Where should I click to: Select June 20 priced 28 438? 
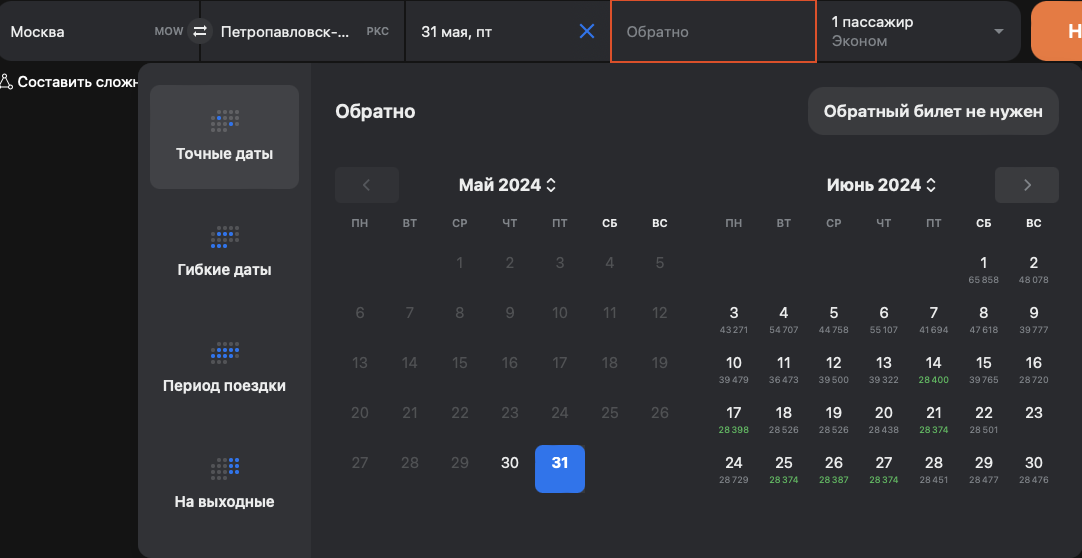[x=883, y=419]
